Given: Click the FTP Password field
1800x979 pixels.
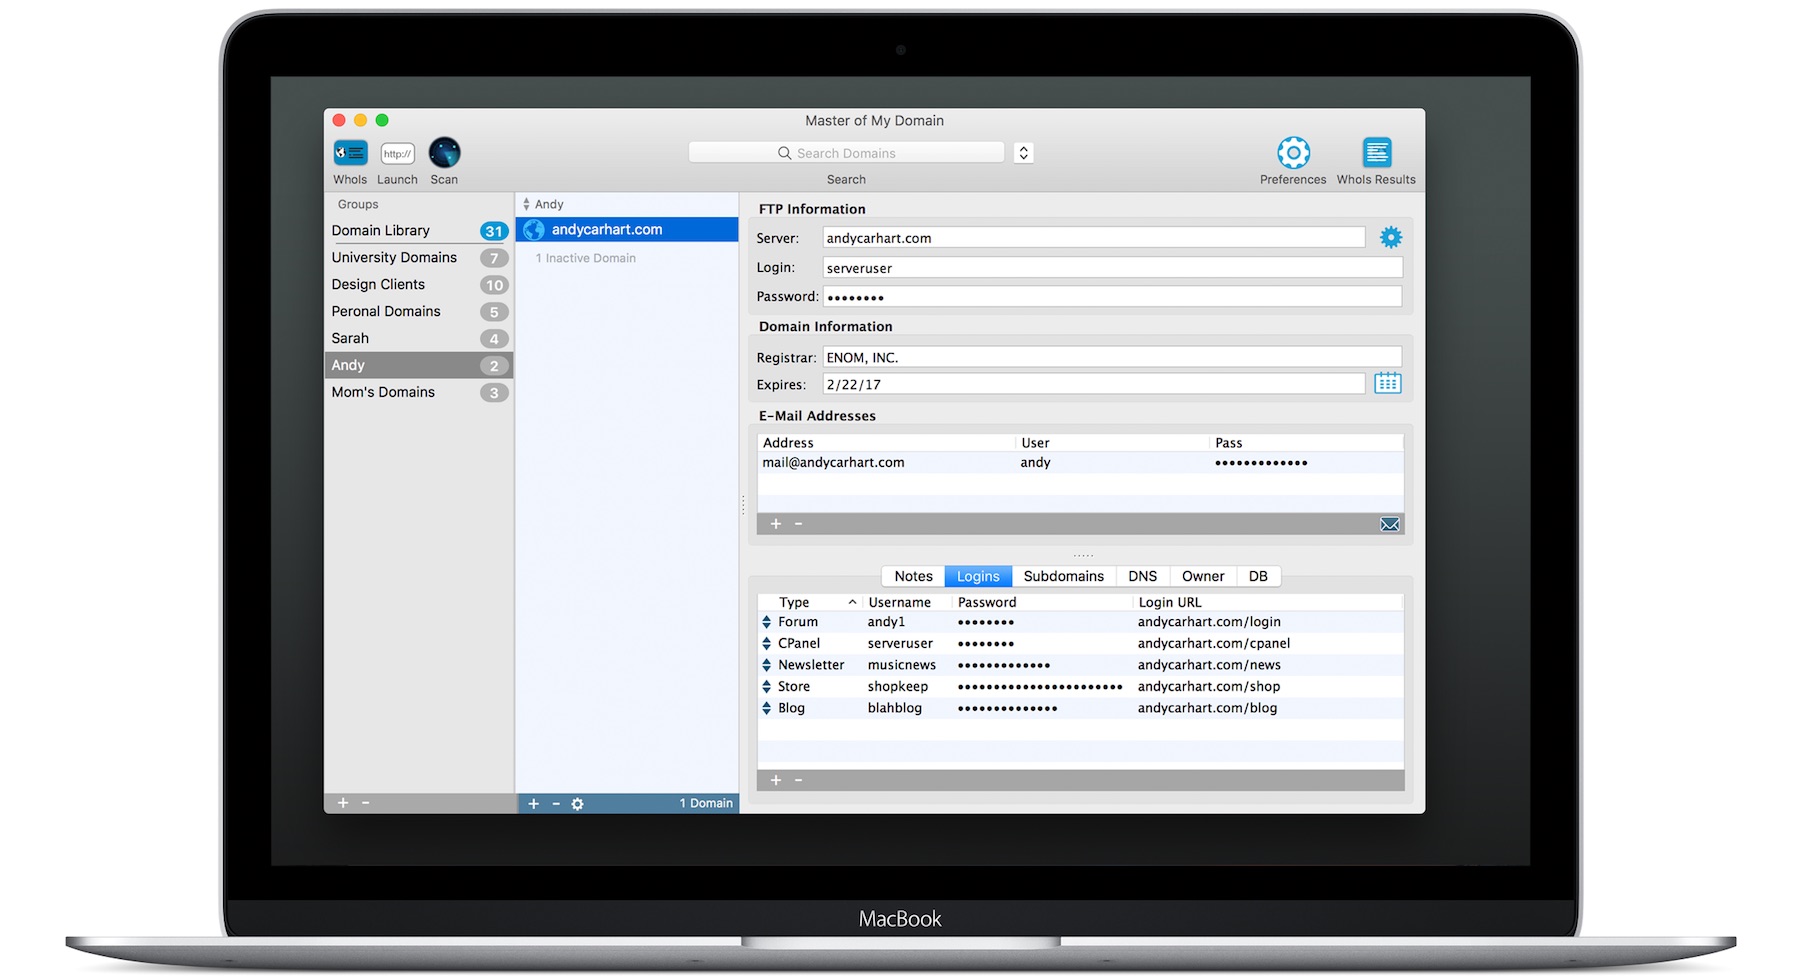Looking at the screenshot, I should click(x=1112, y=297).
